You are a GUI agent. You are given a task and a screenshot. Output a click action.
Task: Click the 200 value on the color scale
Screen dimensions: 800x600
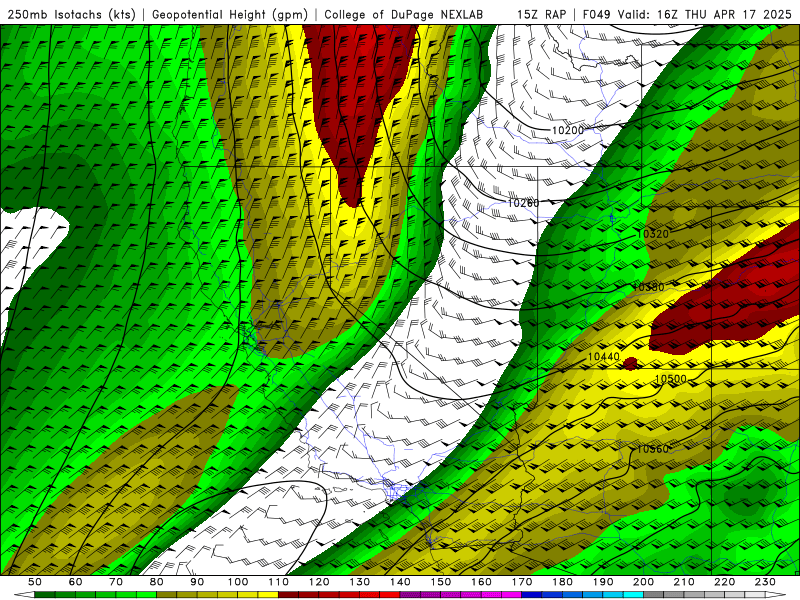point(643,582)
